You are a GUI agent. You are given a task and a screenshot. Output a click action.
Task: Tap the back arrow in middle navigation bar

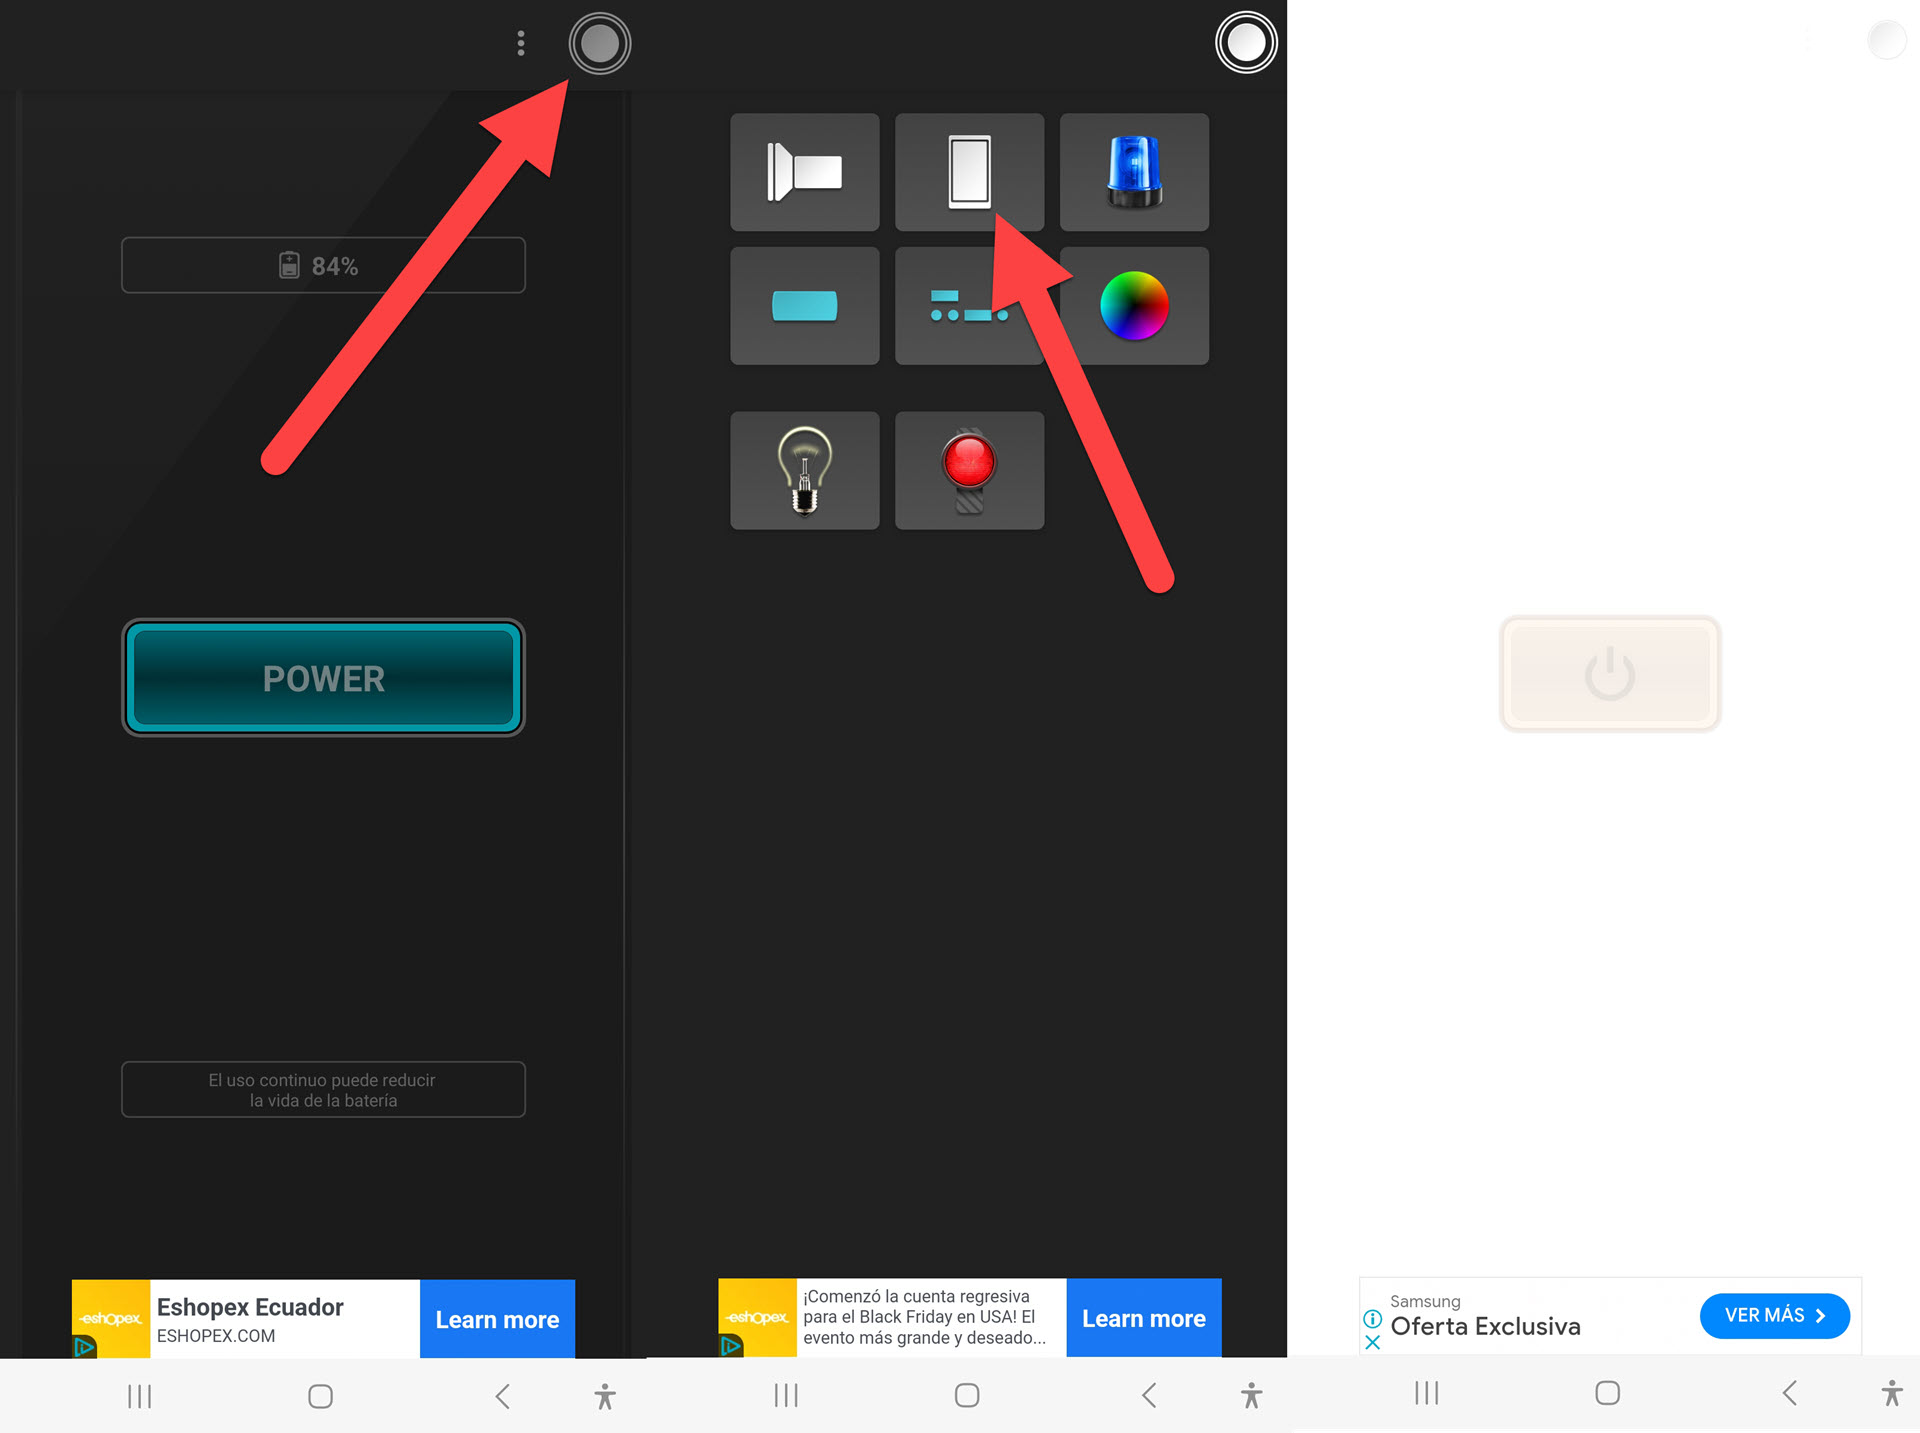[x=1149, y=1395]
